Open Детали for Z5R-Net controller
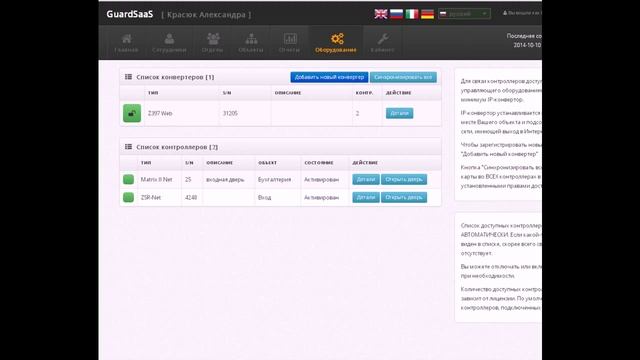The width and height of the screenshot is (640, 360). [x=366, y=197]
